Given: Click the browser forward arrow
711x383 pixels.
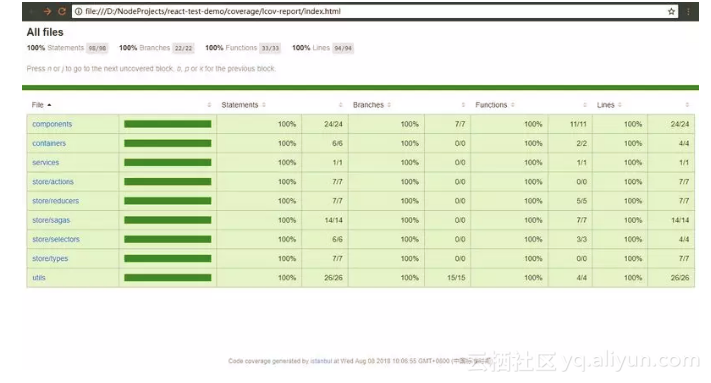Looking at the screenshot, I should [47, 11].
